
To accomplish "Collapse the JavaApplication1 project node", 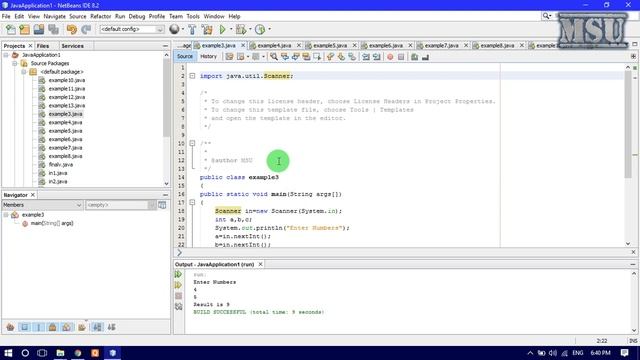I will 6,55.
